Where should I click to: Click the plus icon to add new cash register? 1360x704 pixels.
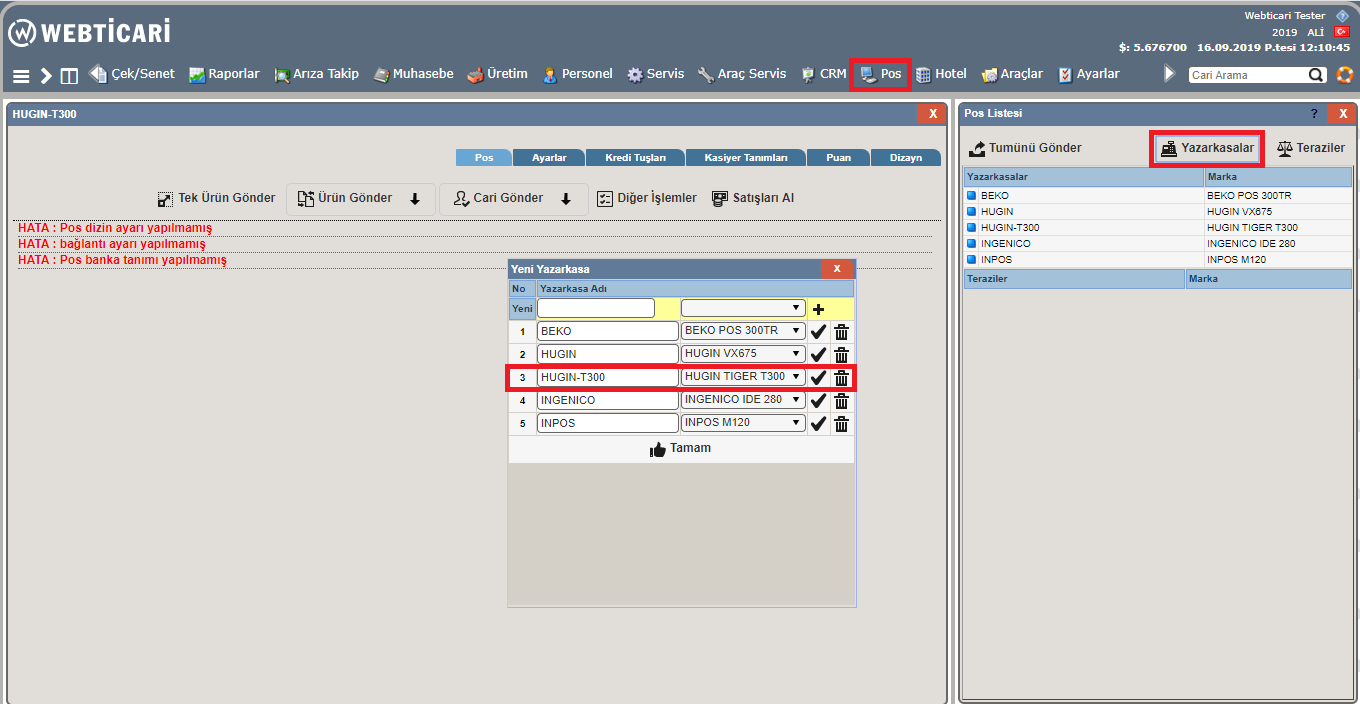click(x=817, y=309)
